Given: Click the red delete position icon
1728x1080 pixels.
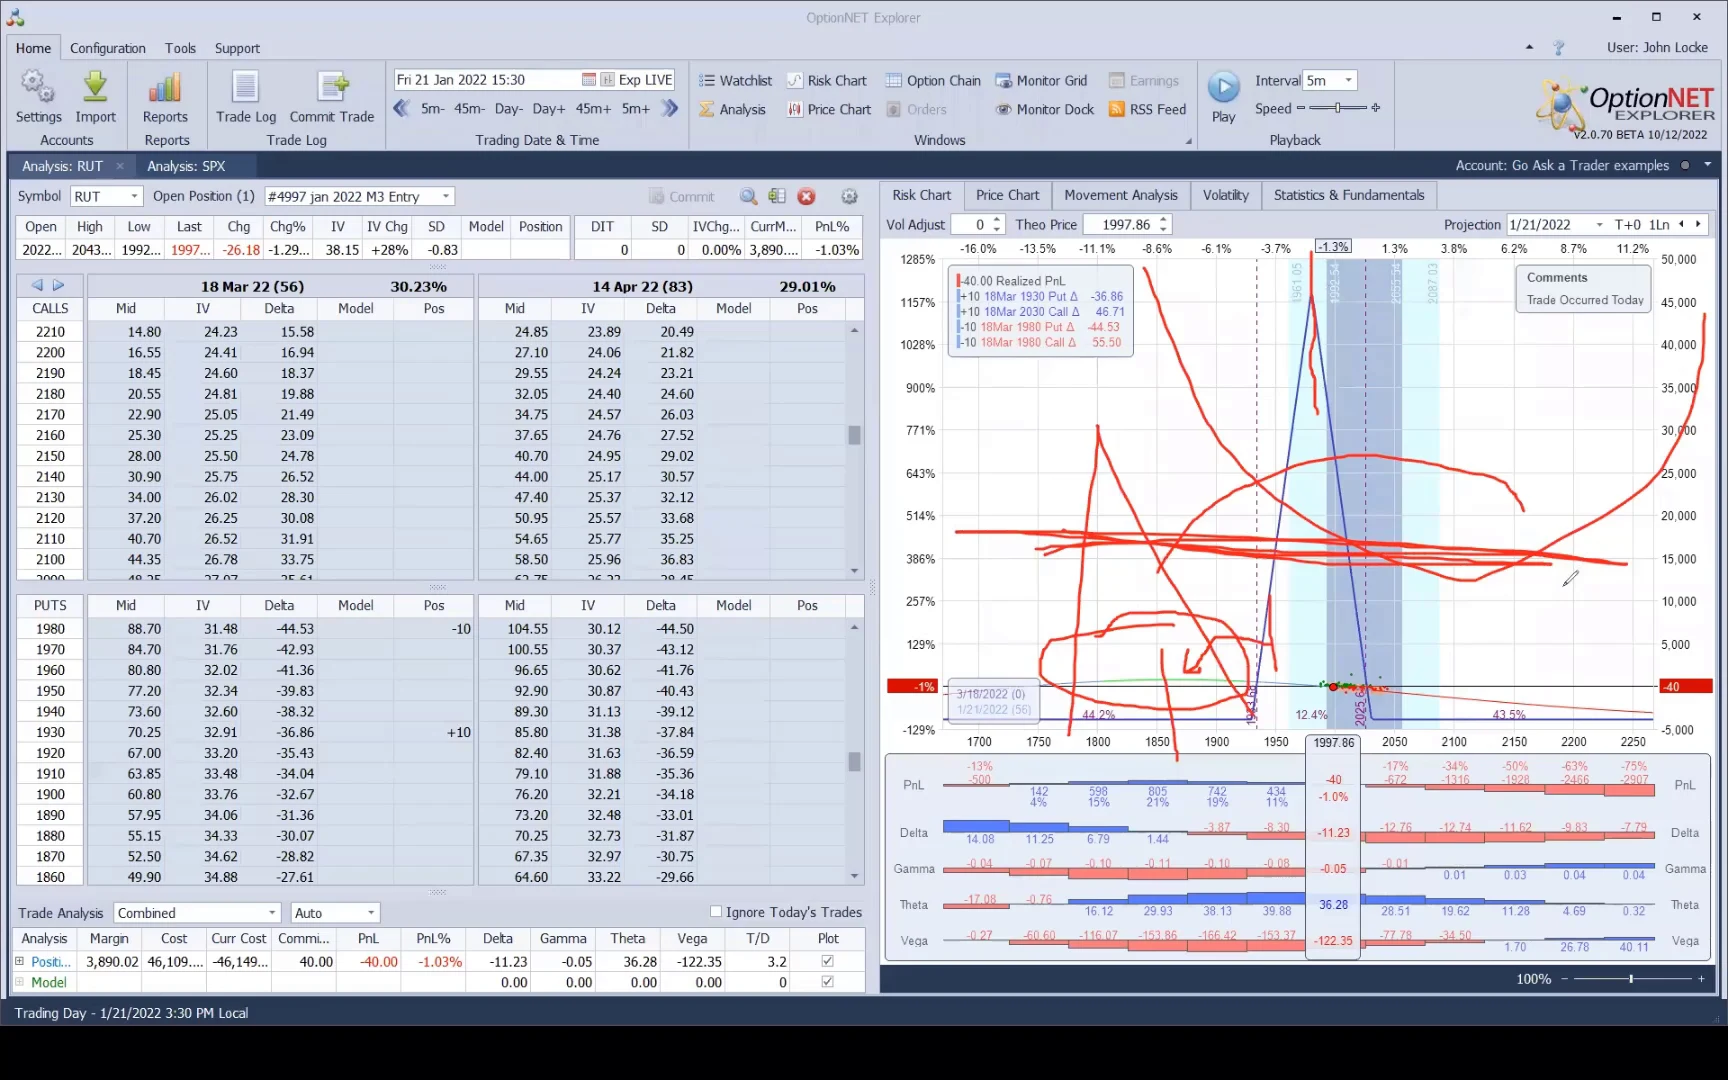Looking at the screenshot, I should pyautogui.click(x=807, y=197).
